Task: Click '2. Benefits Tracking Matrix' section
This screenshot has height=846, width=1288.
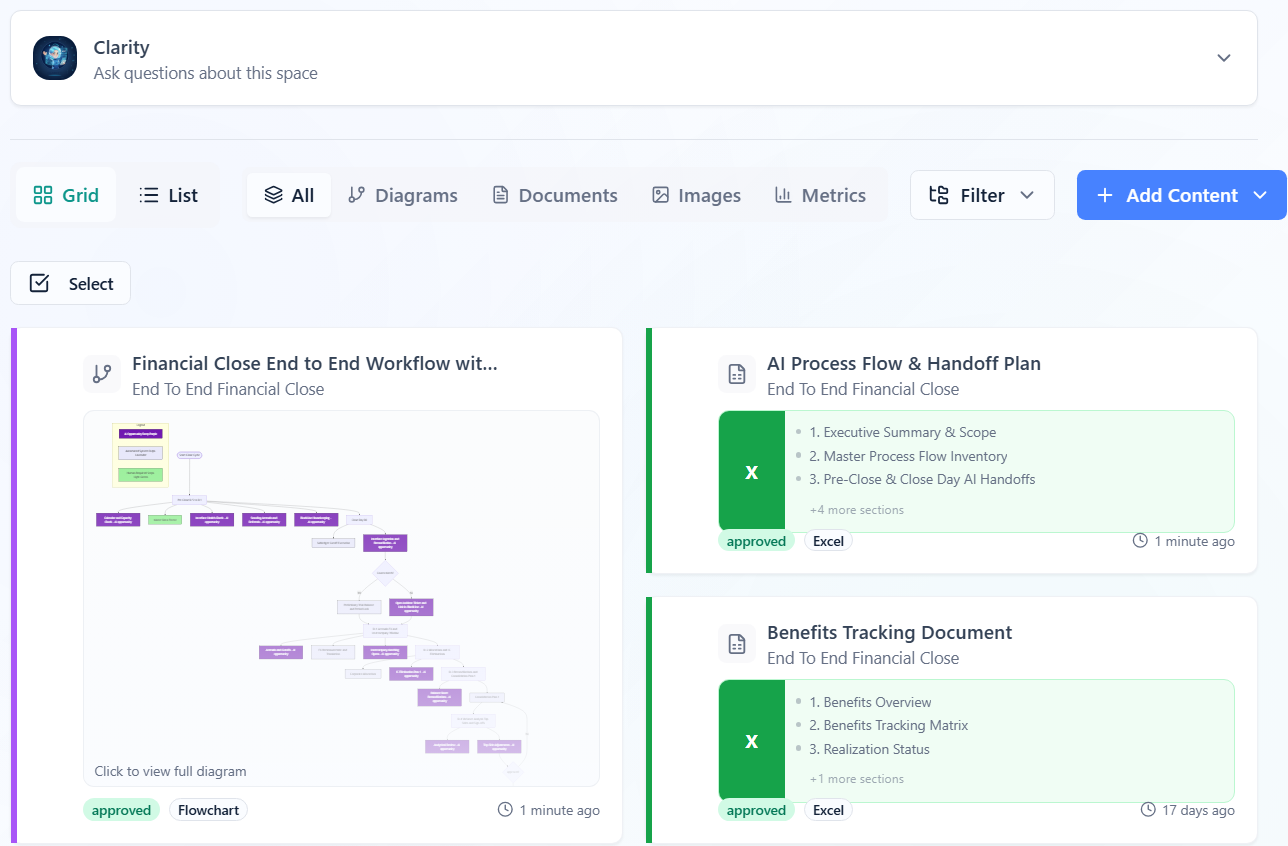Action: tap(888, 725)
